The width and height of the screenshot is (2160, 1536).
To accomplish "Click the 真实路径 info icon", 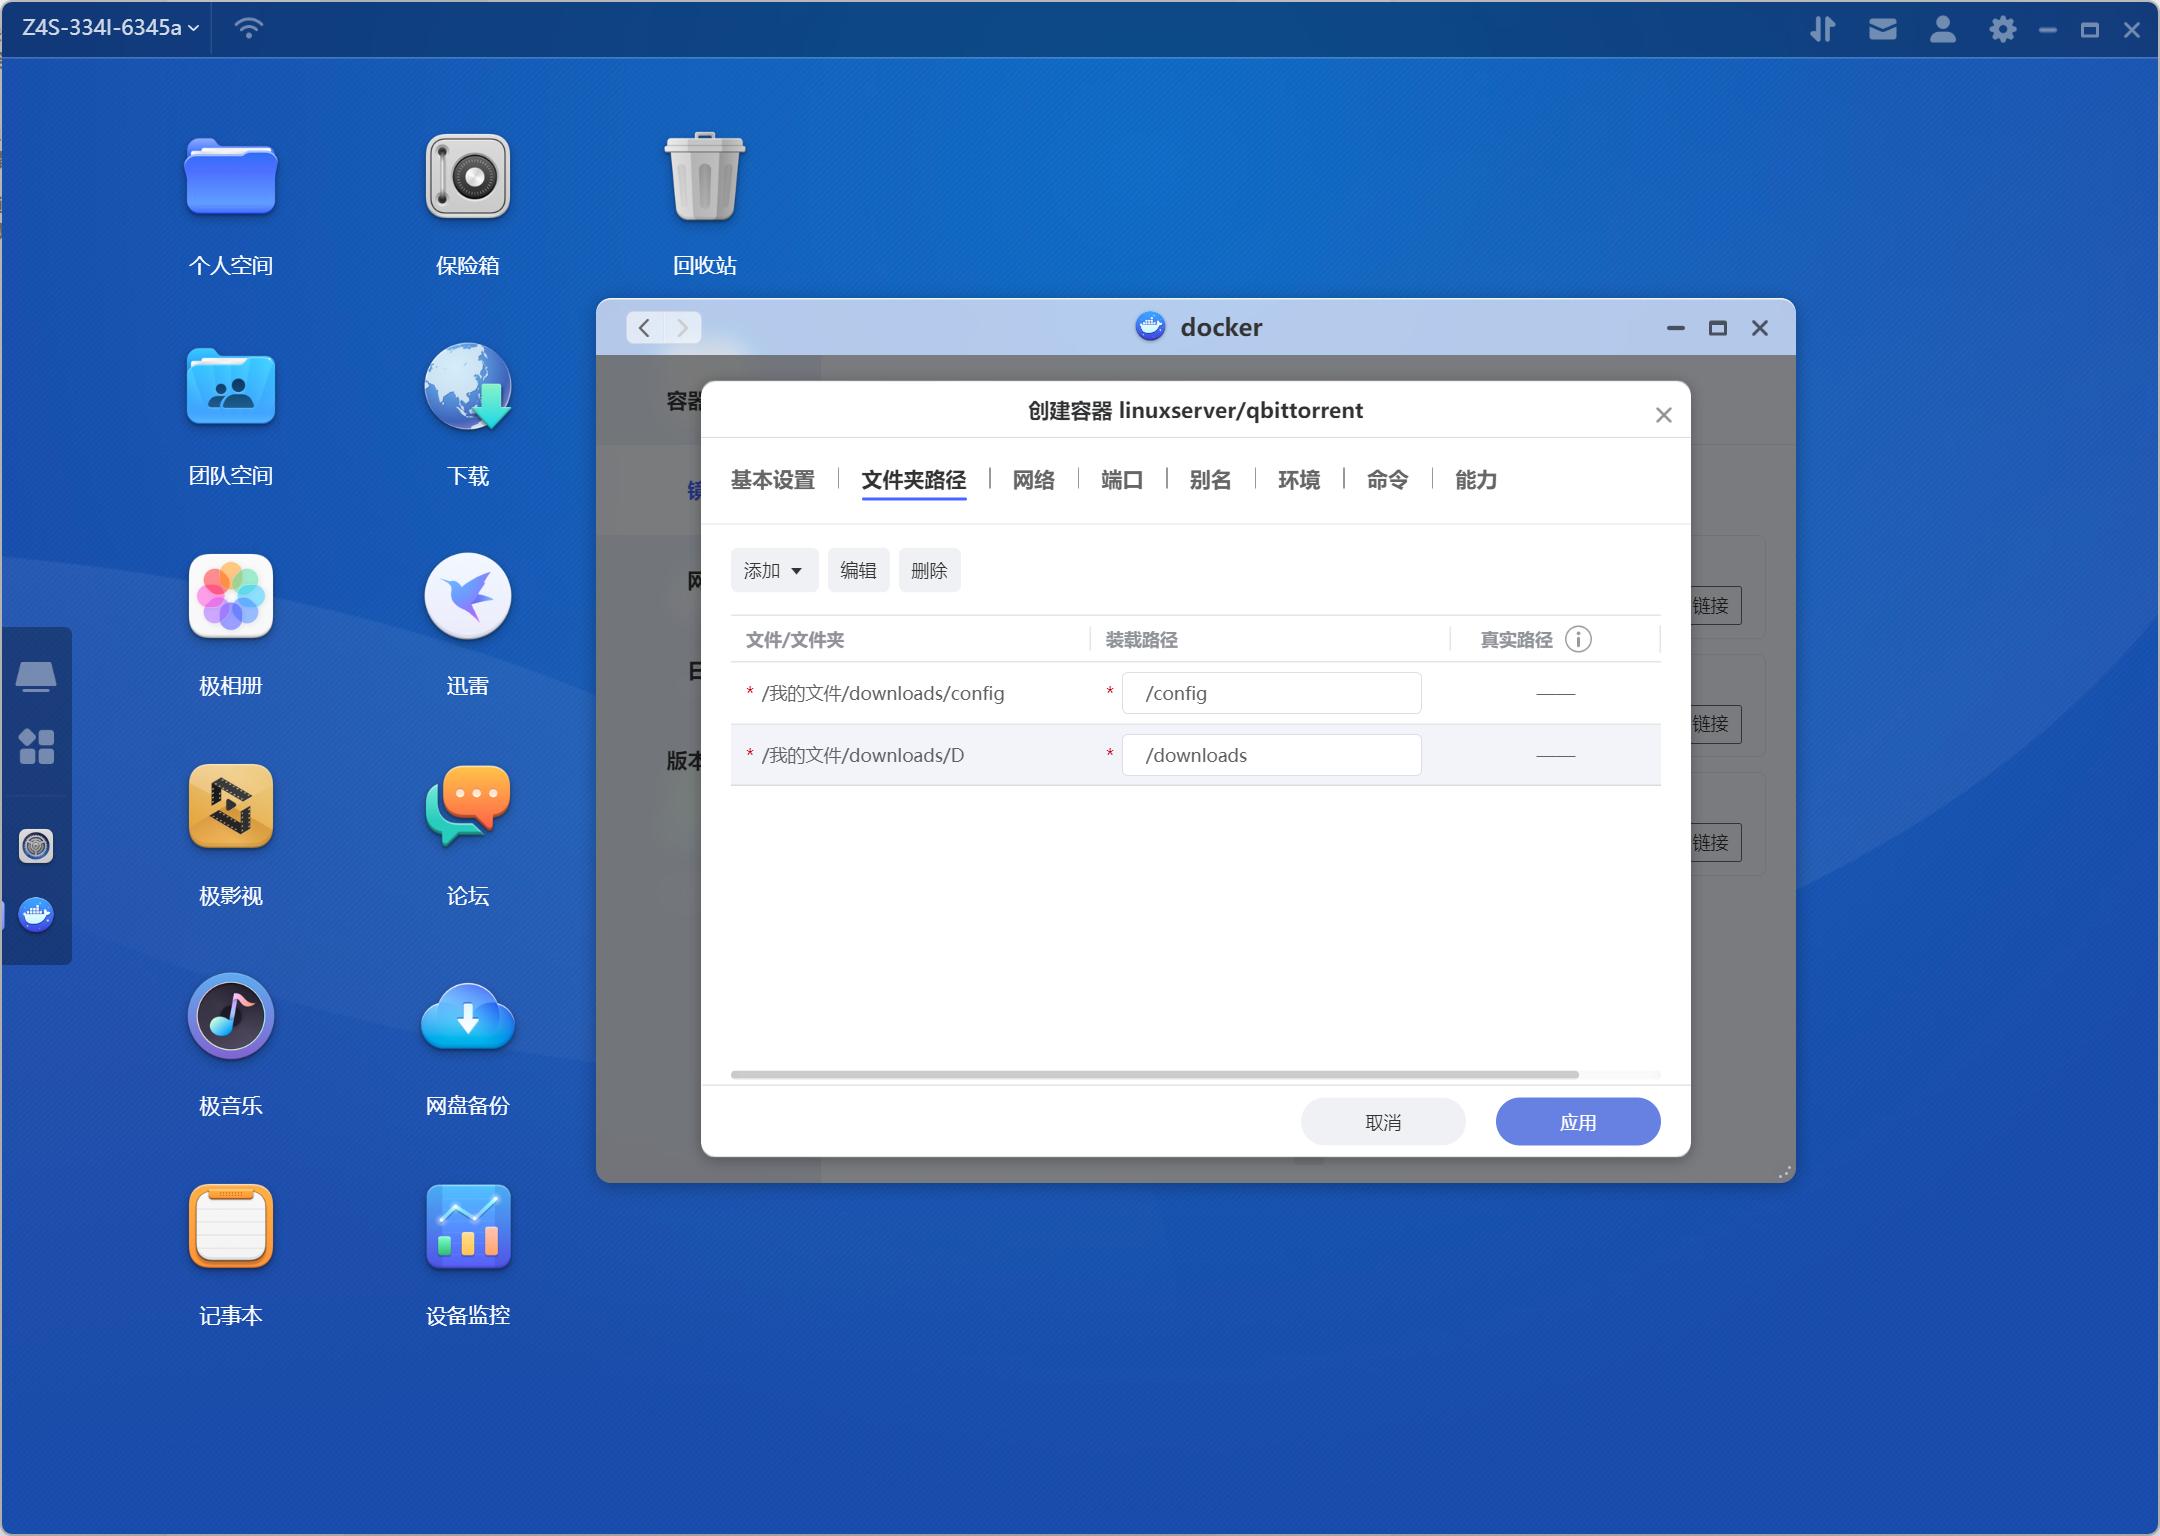I will 1578,640.
